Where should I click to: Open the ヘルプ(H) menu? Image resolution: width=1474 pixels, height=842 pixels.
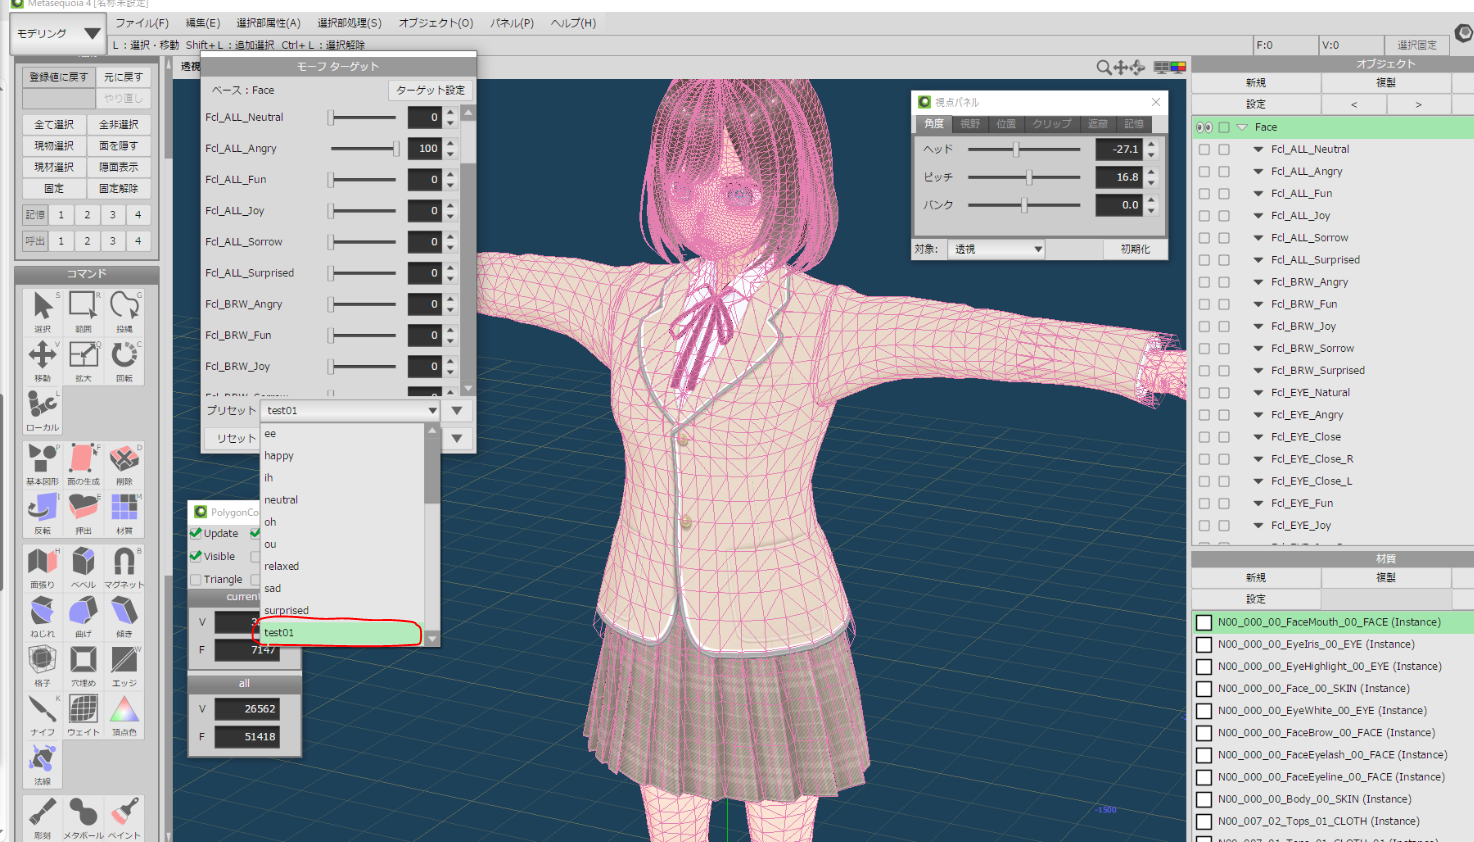click(573, 23)
